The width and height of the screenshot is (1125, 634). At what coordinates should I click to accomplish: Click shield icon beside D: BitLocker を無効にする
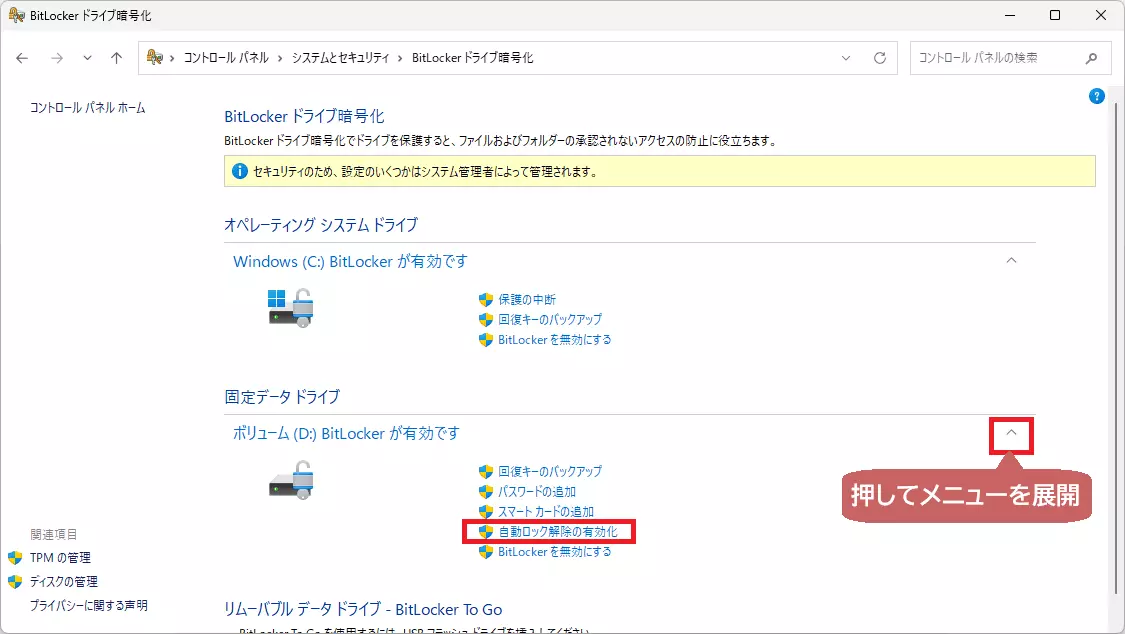[x=486, y=552]
